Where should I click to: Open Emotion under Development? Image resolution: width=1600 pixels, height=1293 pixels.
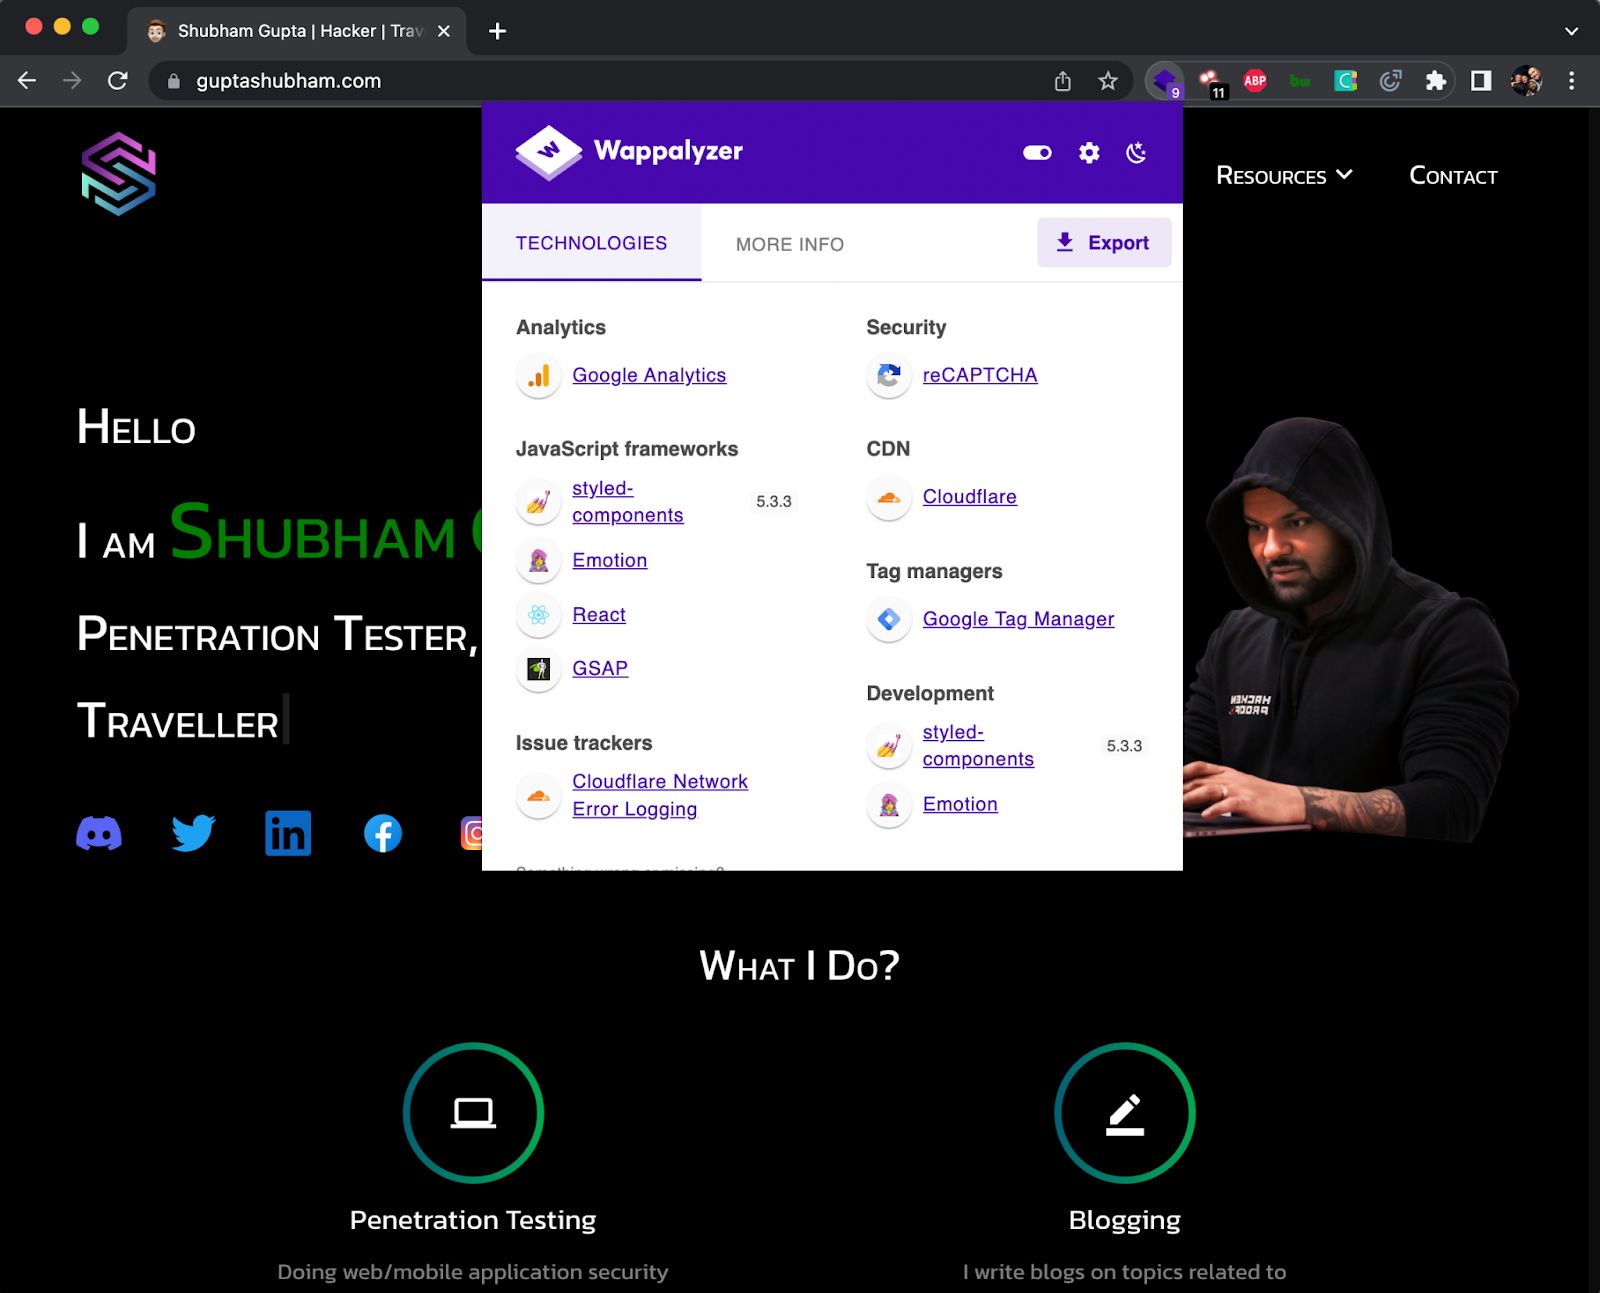(960, 804)
